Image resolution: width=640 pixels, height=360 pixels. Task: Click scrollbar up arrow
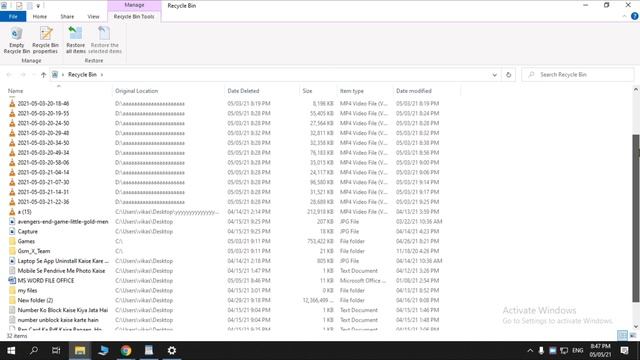point(636,89)
